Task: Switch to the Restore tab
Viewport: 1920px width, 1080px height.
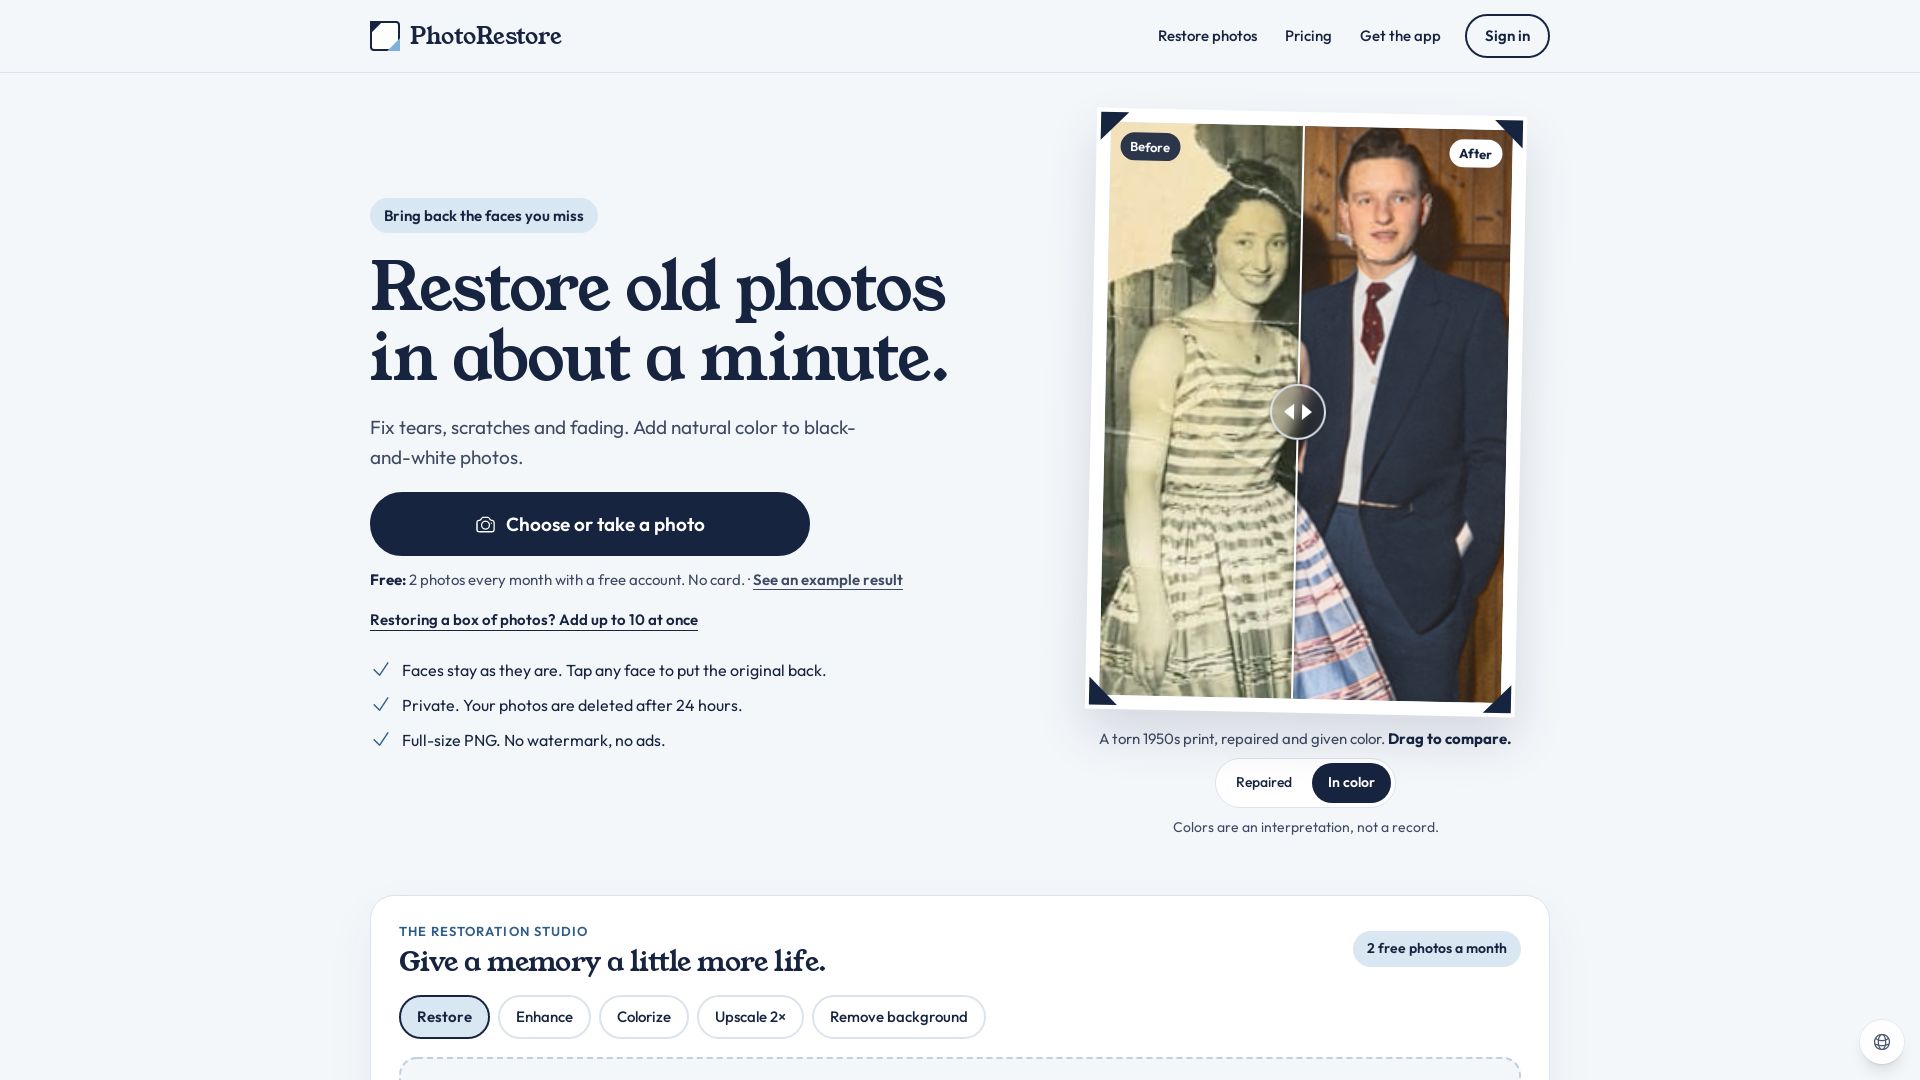Action: [x=444, y=1017]
